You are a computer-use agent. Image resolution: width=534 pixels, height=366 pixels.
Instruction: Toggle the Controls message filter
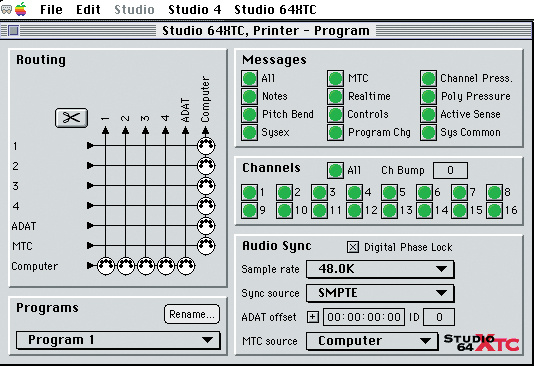tap(335, 114)
